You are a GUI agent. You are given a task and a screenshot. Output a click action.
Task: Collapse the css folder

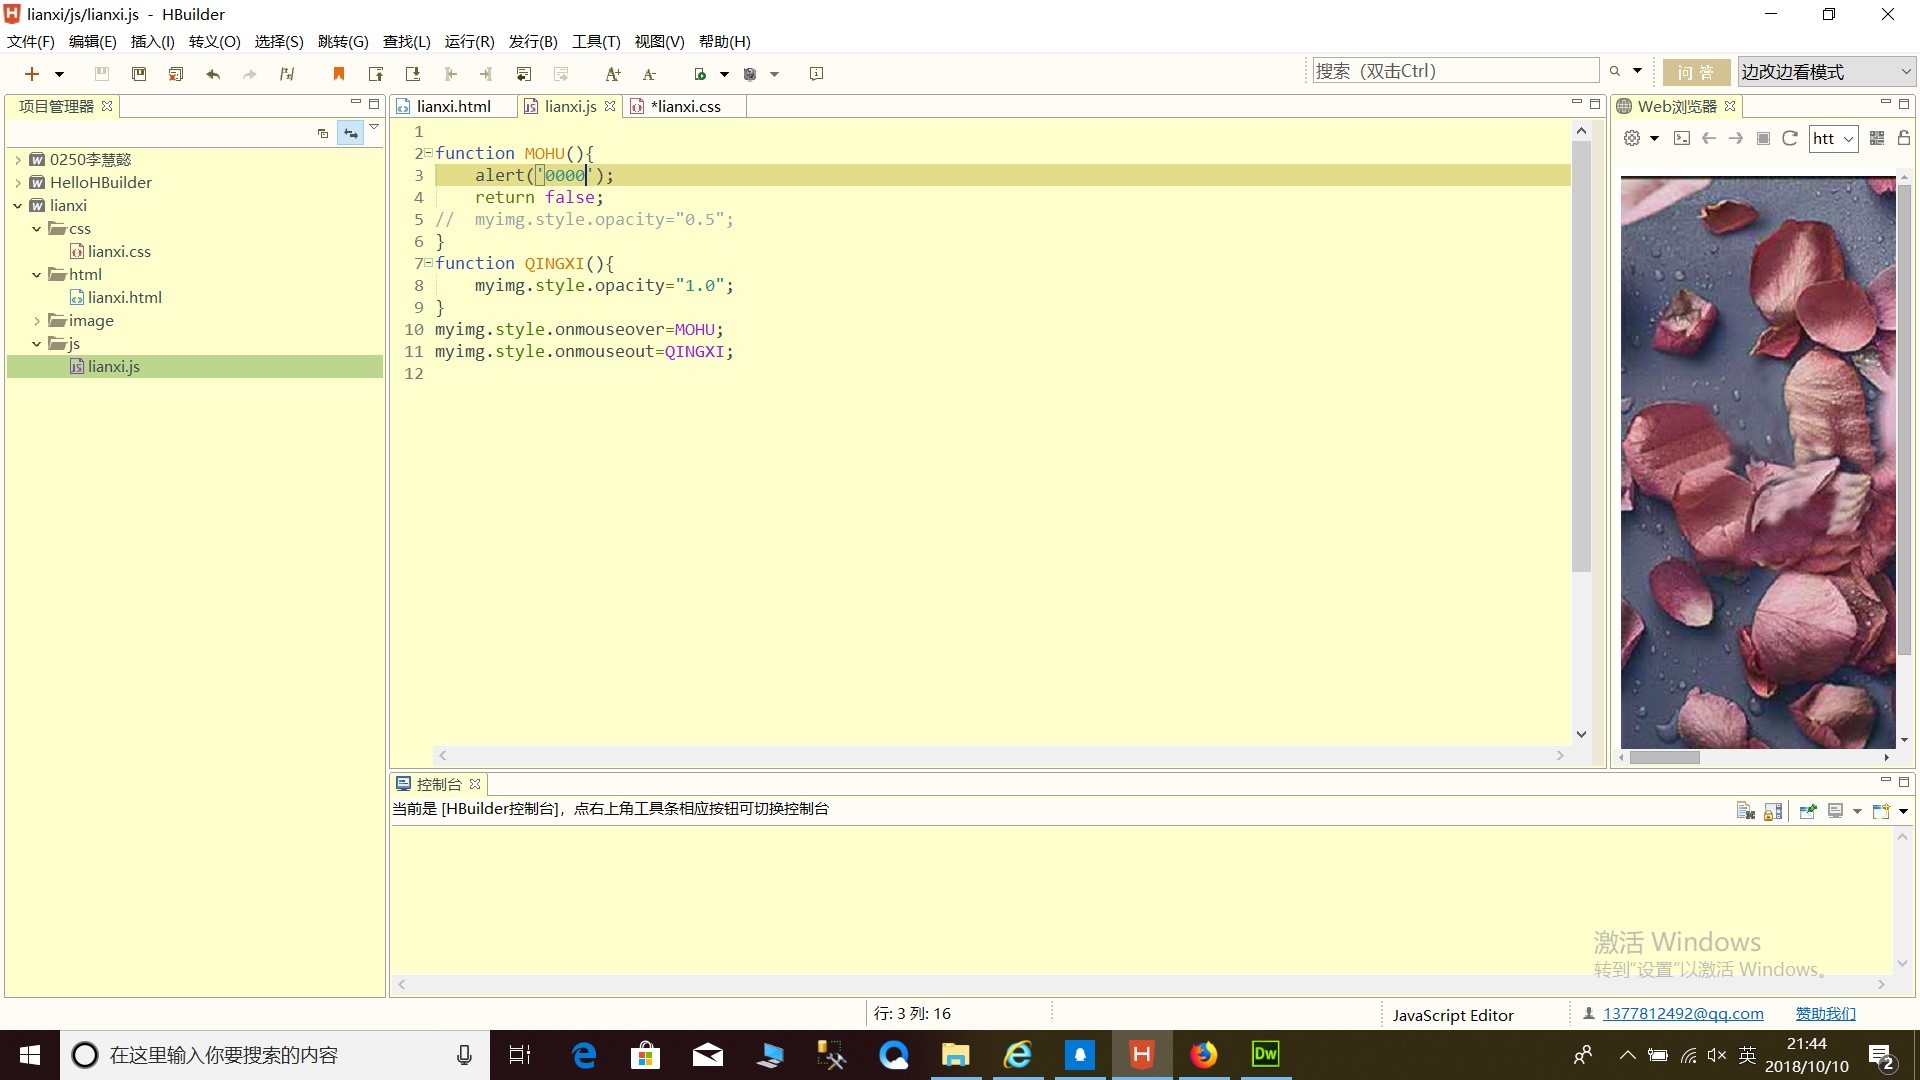[x=37, y=229]
